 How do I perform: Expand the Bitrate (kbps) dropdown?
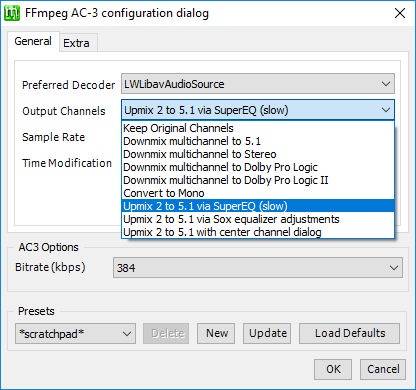pos(258,268)
